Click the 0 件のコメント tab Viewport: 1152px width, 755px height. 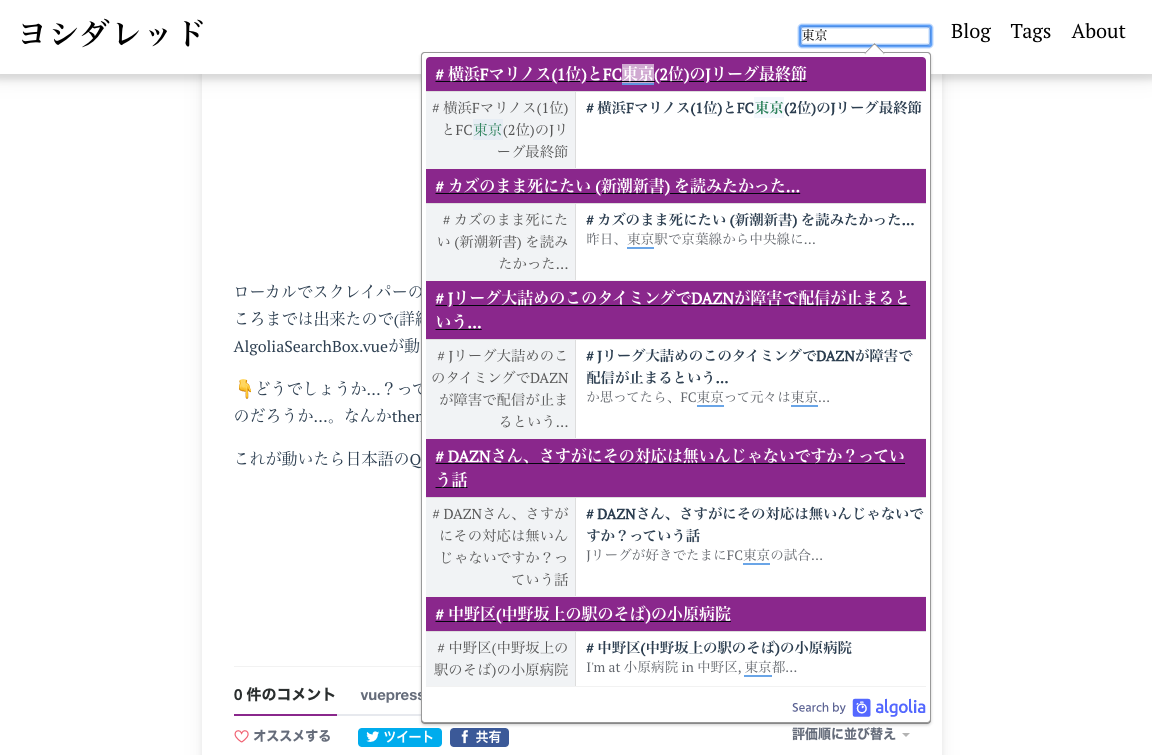pos(284,695)
